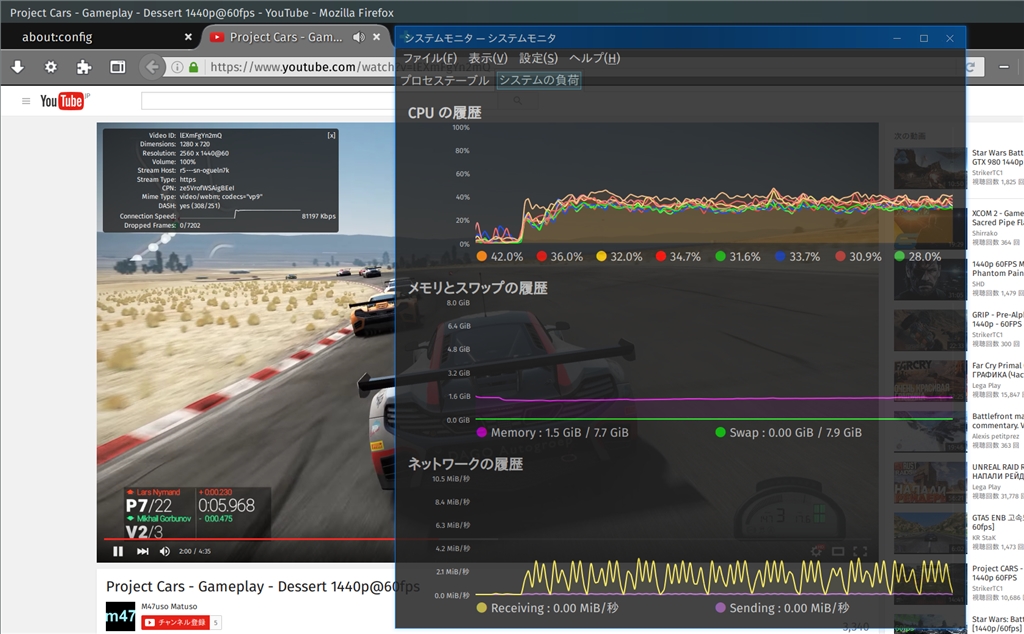Switch to プロセステーブル tab
Screen dimensions: 1024x634
(x=445, y=80)
